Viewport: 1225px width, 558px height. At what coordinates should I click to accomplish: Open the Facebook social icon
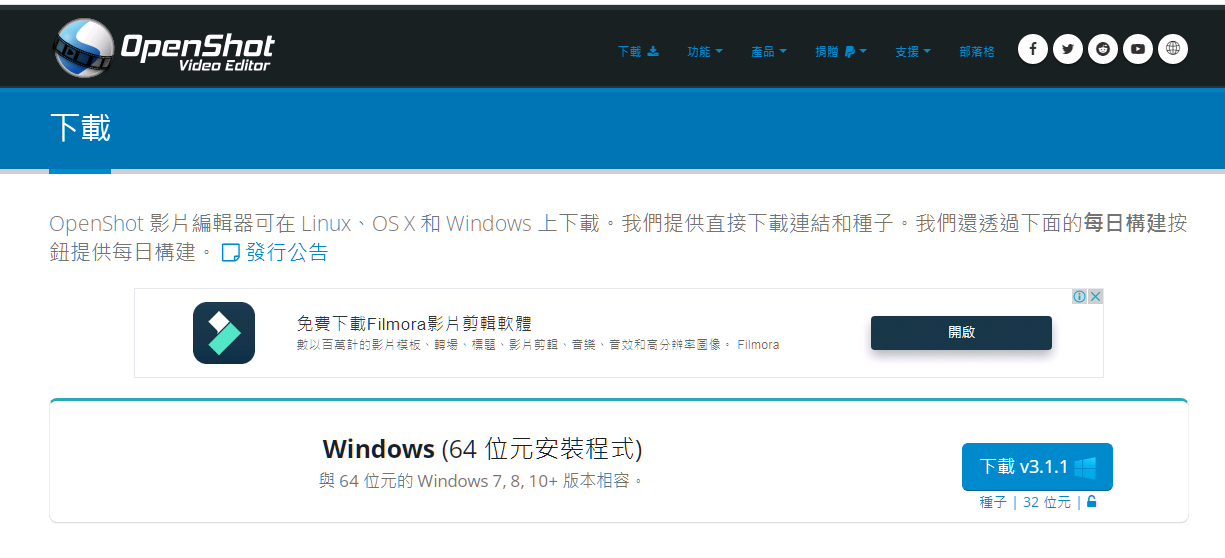point(1033,49)
